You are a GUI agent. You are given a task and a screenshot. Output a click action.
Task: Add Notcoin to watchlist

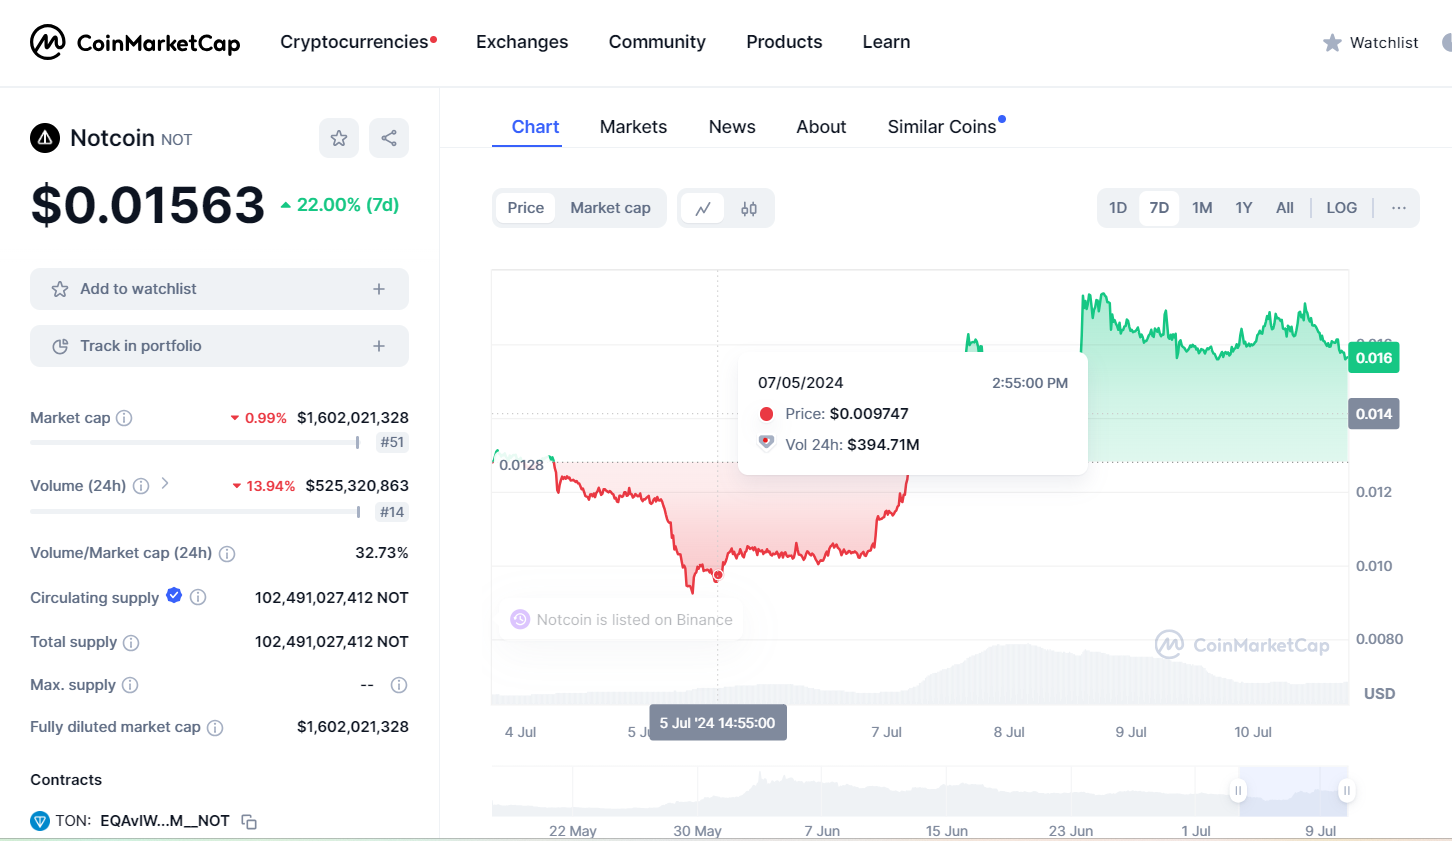coord(219,288)
